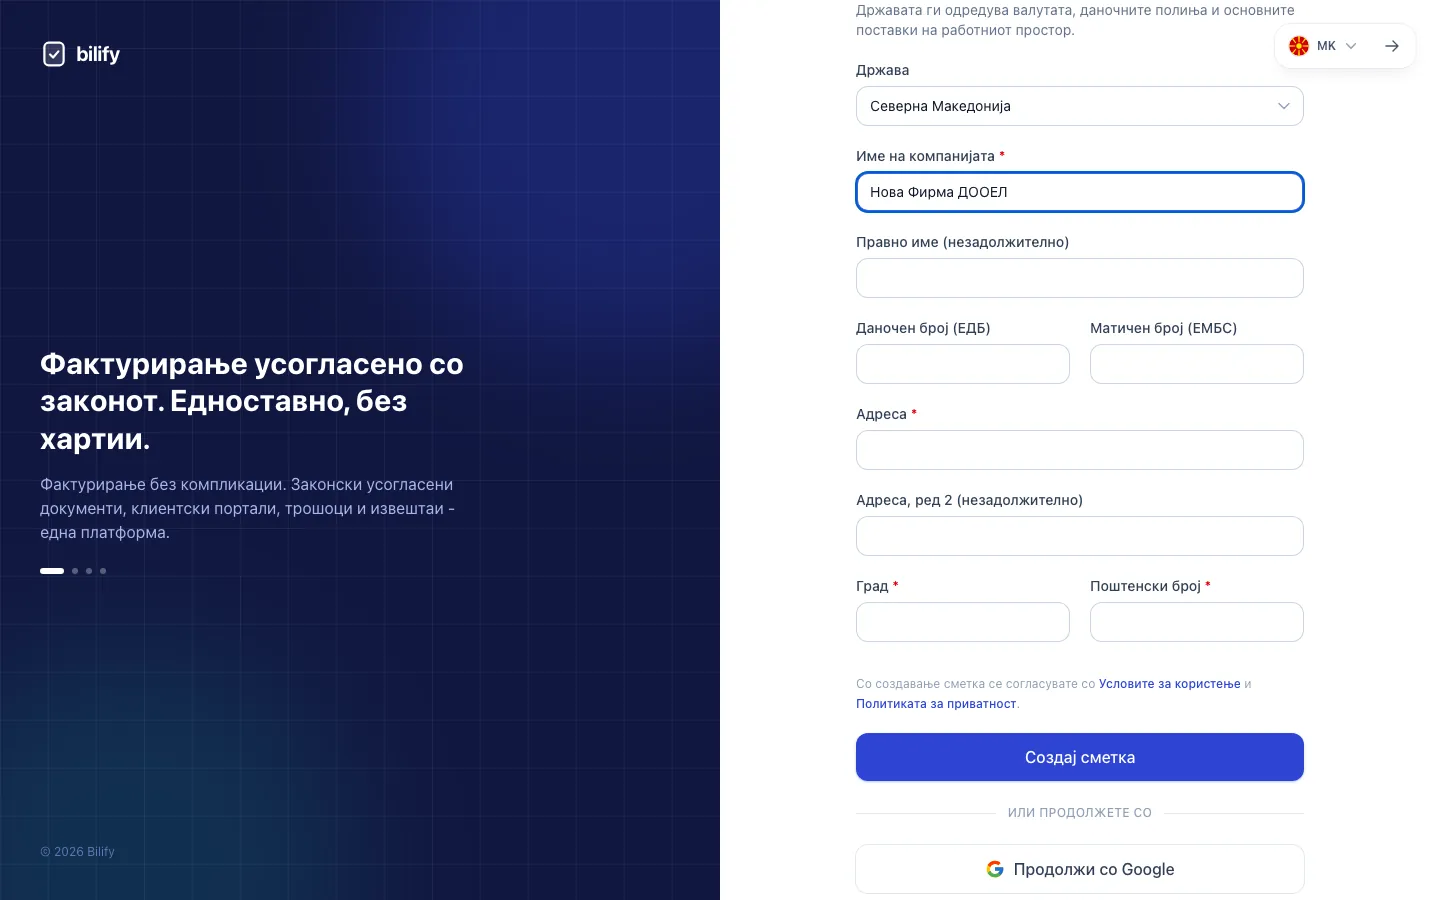1440x900 pixels.
Task: Click the Град input field
Action: [963, 622]
